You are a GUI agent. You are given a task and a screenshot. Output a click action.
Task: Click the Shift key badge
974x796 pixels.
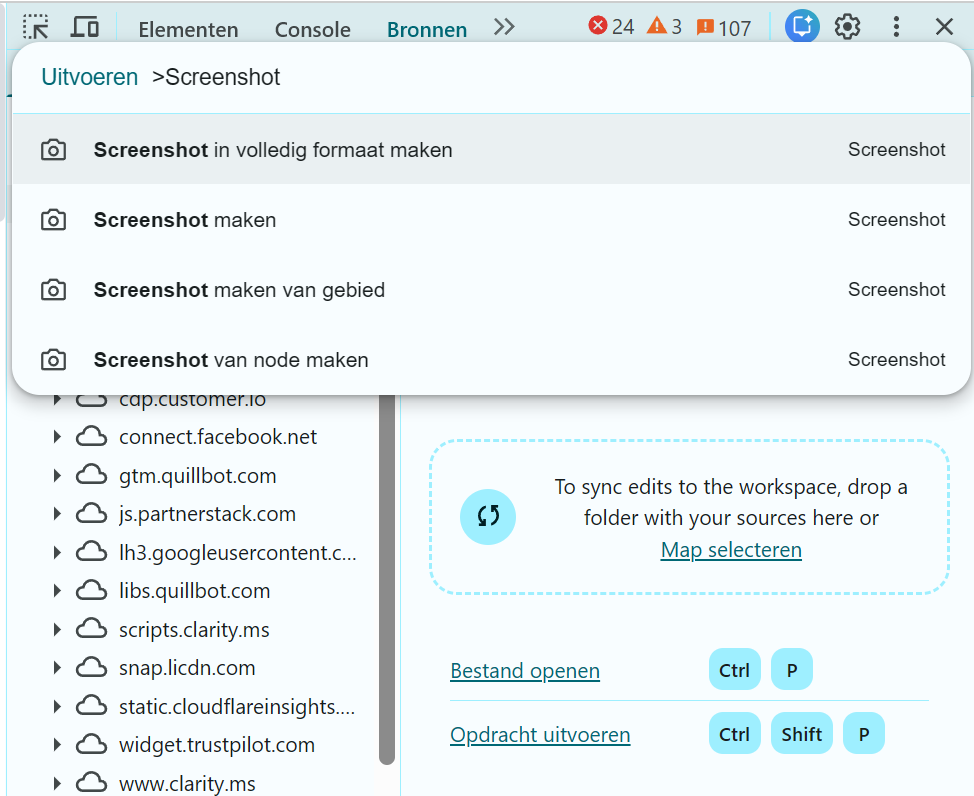click(x=802, y=734)
